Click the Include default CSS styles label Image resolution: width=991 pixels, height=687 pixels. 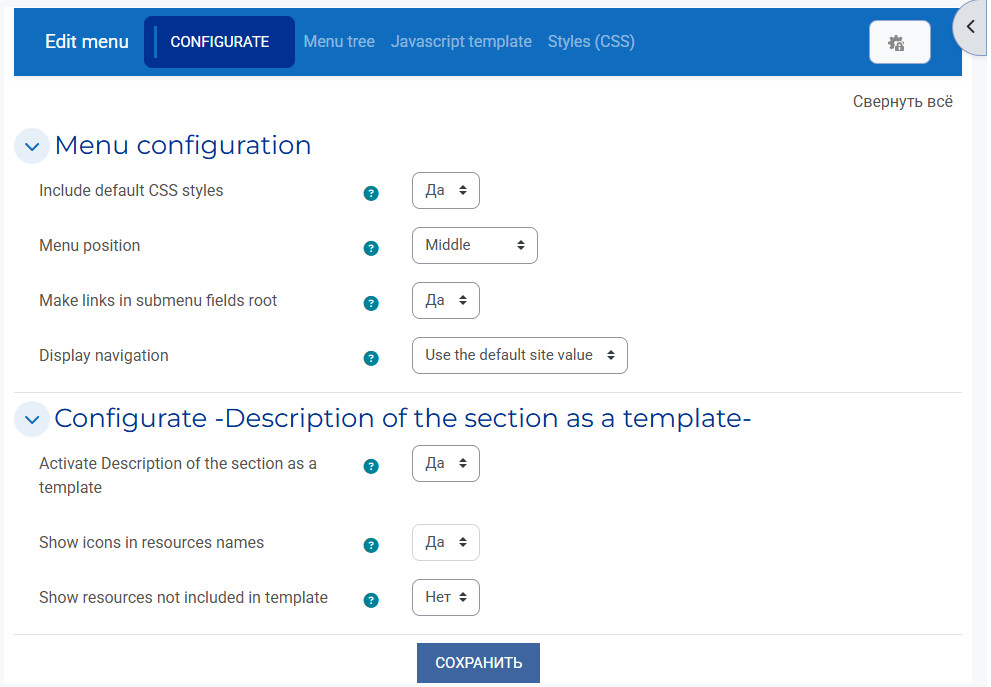(131, 190)
